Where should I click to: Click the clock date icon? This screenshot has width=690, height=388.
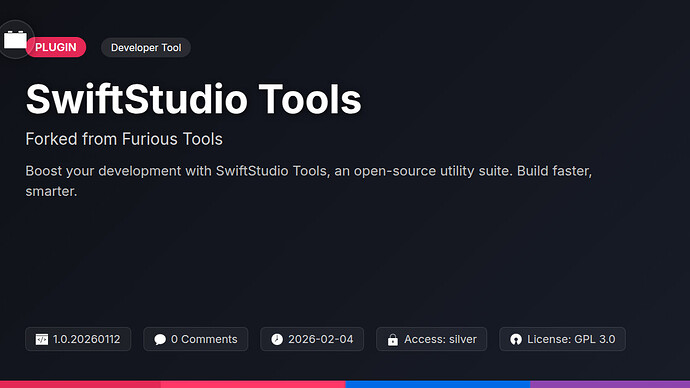(277, 339)
